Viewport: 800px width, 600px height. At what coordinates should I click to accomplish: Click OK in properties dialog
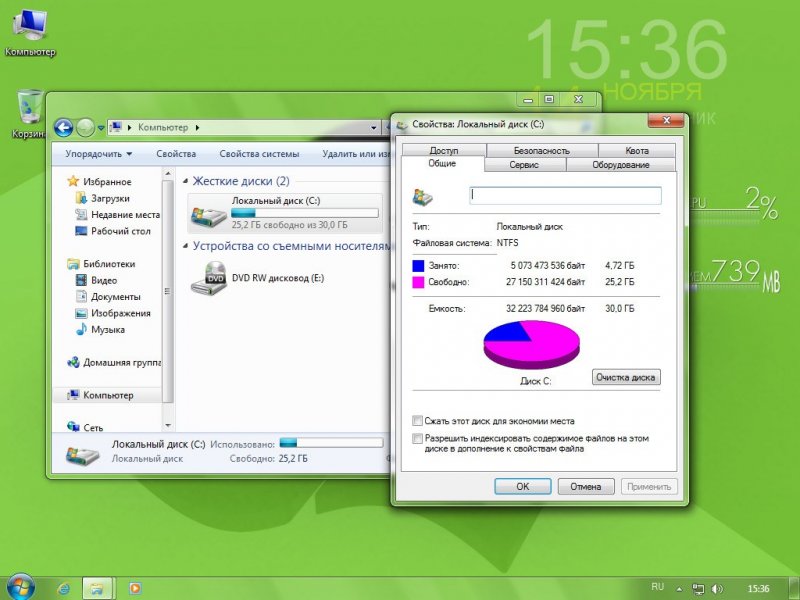tap(522, 486)
